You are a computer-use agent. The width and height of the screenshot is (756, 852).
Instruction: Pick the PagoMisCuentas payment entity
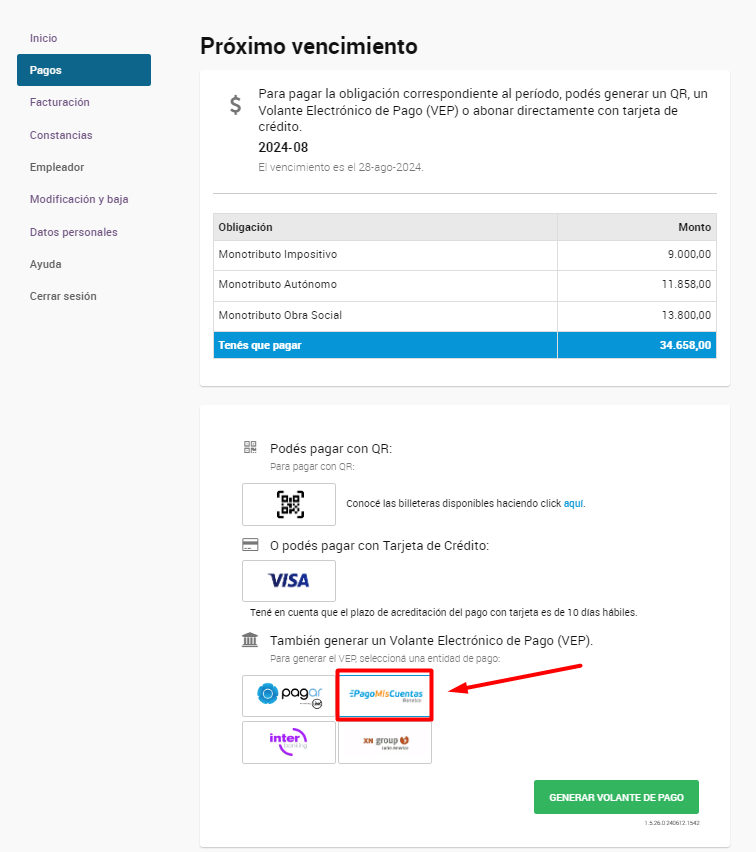tap(385, 696)
